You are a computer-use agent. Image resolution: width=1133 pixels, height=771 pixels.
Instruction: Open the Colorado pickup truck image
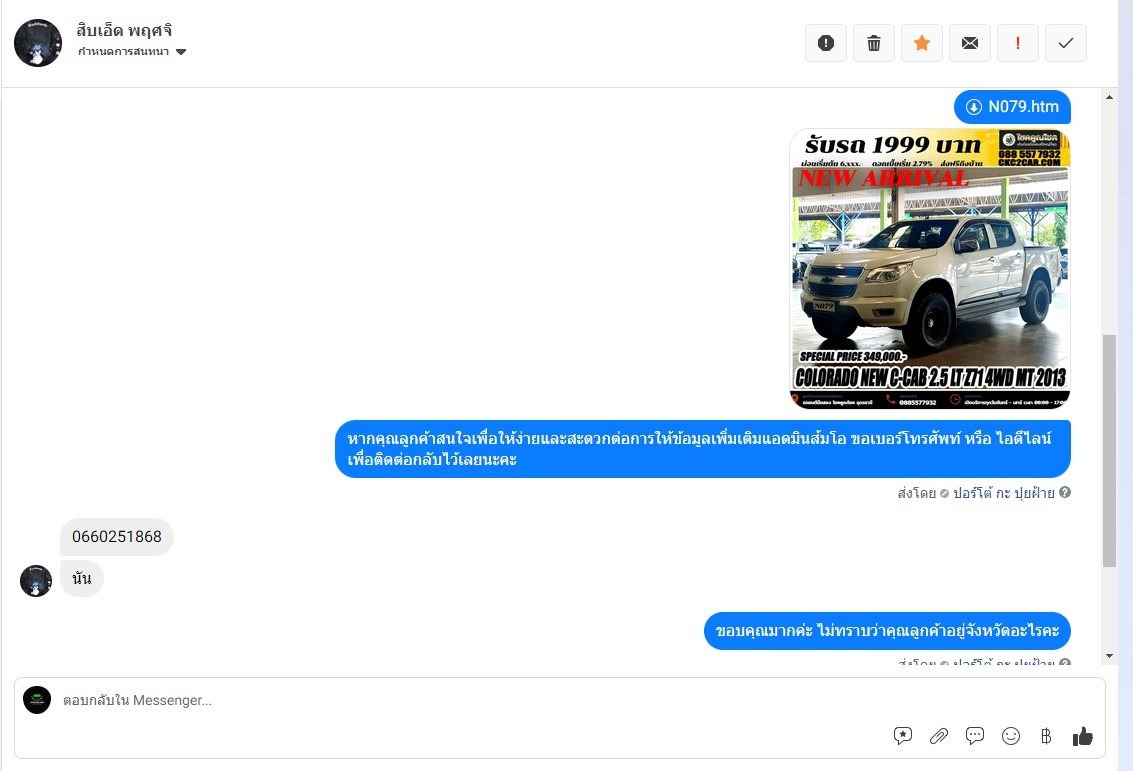click(x=930, y=269)
